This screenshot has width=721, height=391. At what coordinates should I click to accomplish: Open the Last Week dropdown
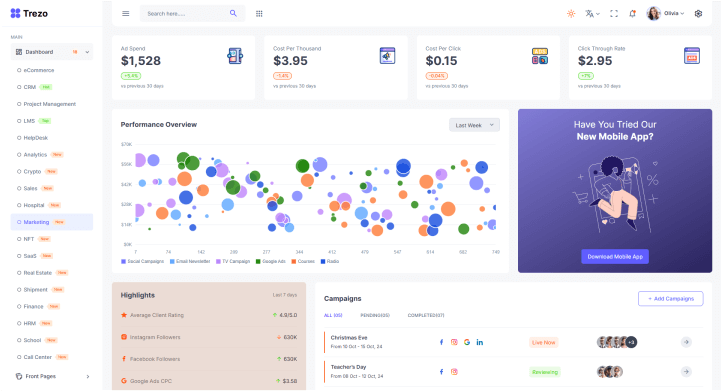click(474, 125)
